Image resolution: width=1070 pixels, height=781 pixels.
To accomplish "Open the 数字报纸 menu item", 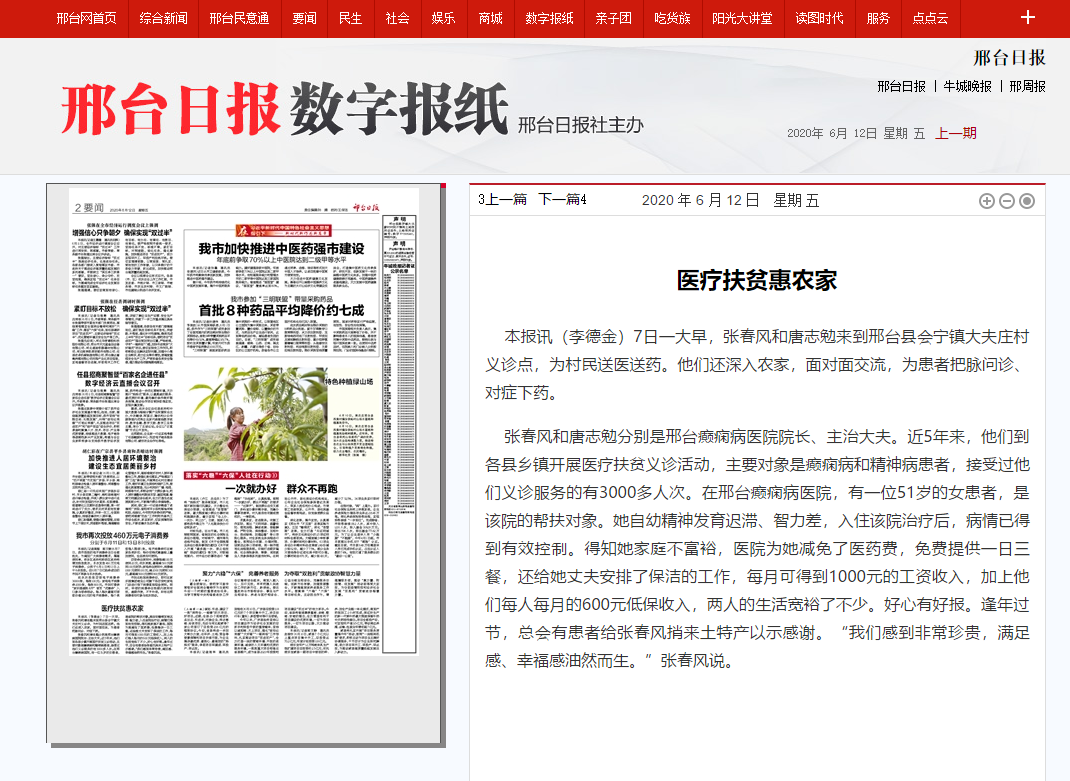I will (x=549, y=18).
